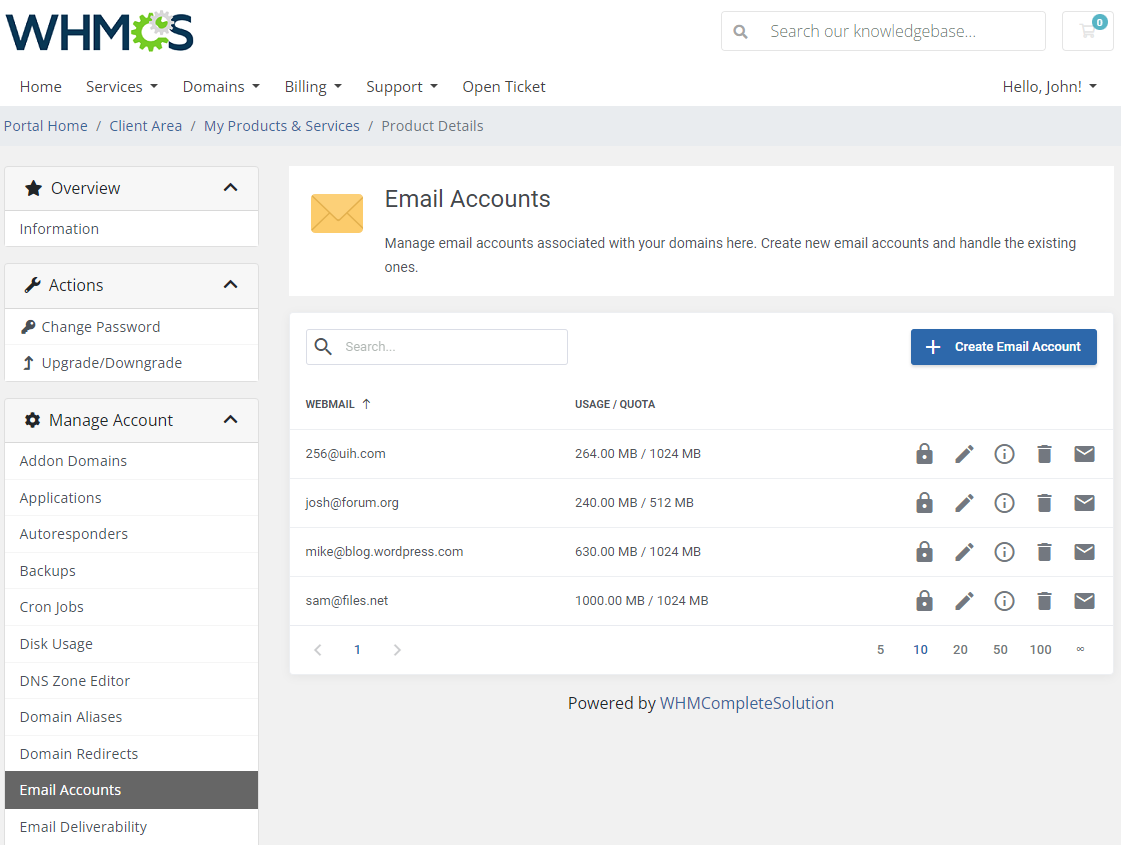1121x845 pixels.
Task: Open webmail envelope for 256@uih.com
Action: point(1085,454)
